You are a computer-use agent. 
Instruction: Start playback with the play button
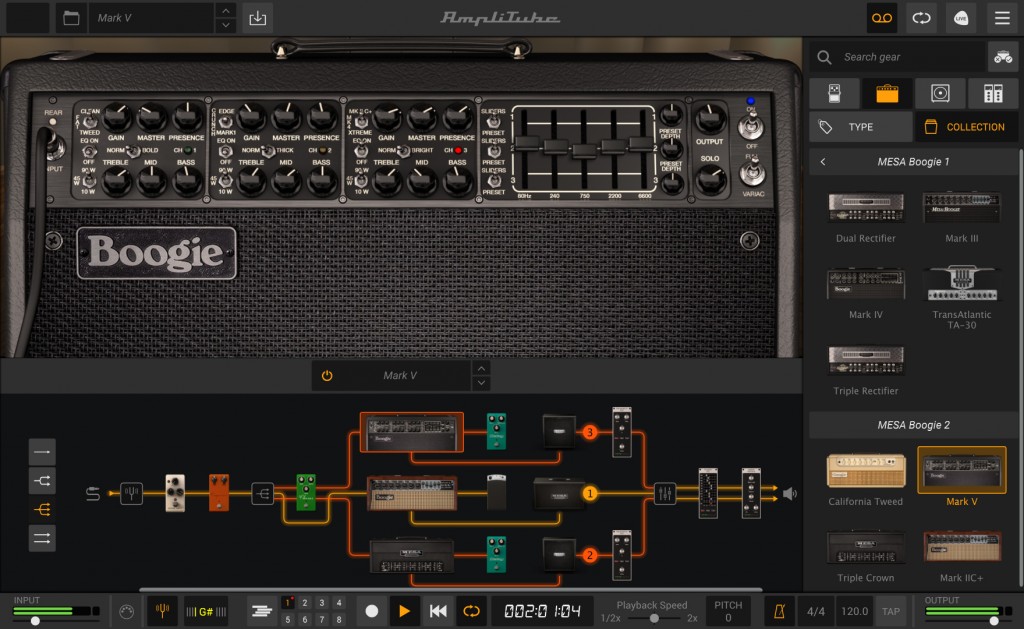tap(404, 611)
